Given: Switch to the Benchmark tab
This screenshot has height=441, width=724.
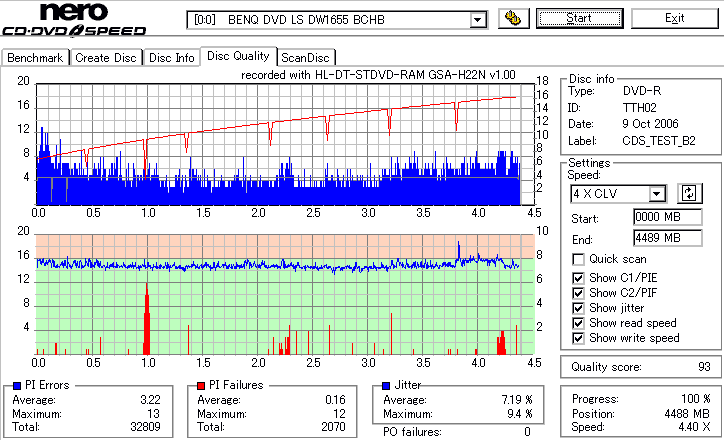Looking at the screenshot, I should pos(35,58).
